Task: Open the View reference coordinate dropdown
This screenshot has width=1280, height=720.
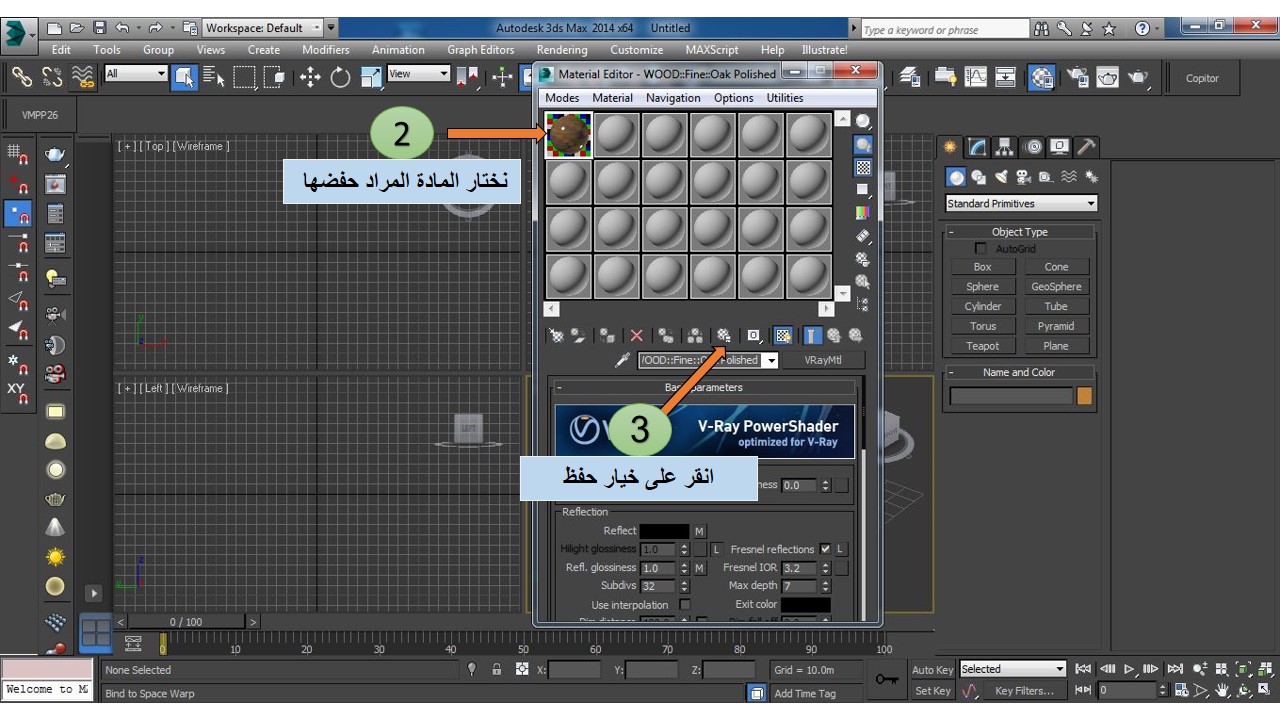Action: tap(419, 74)
